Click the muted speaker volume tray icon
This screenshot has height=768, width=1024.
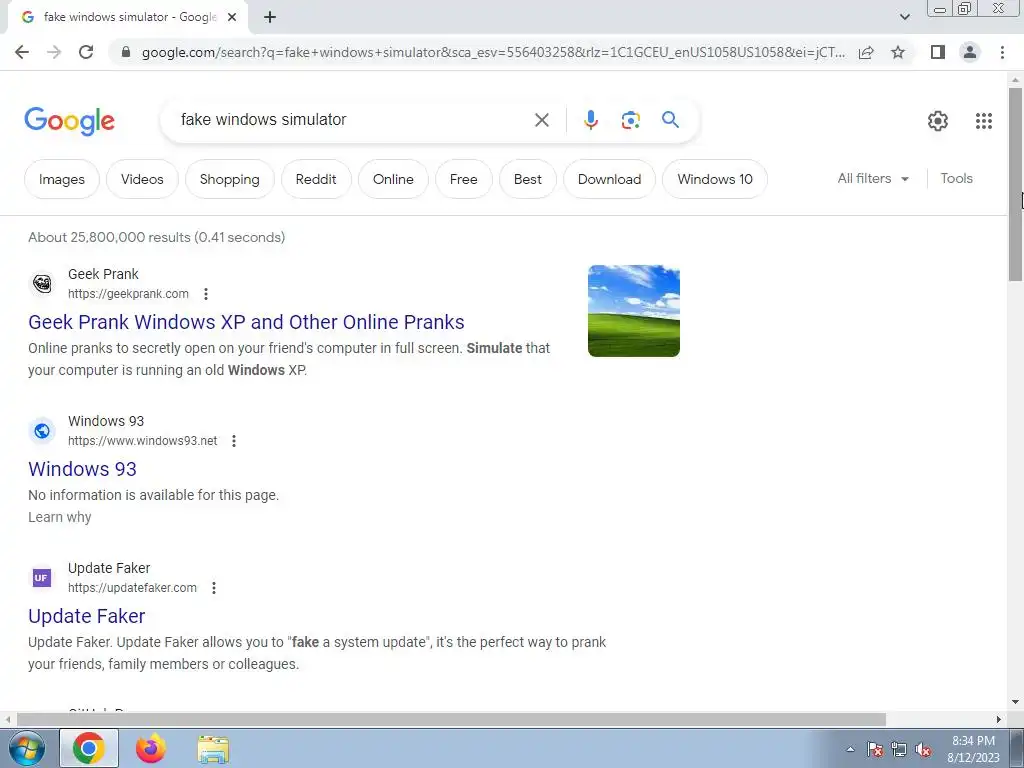[923, 750]
